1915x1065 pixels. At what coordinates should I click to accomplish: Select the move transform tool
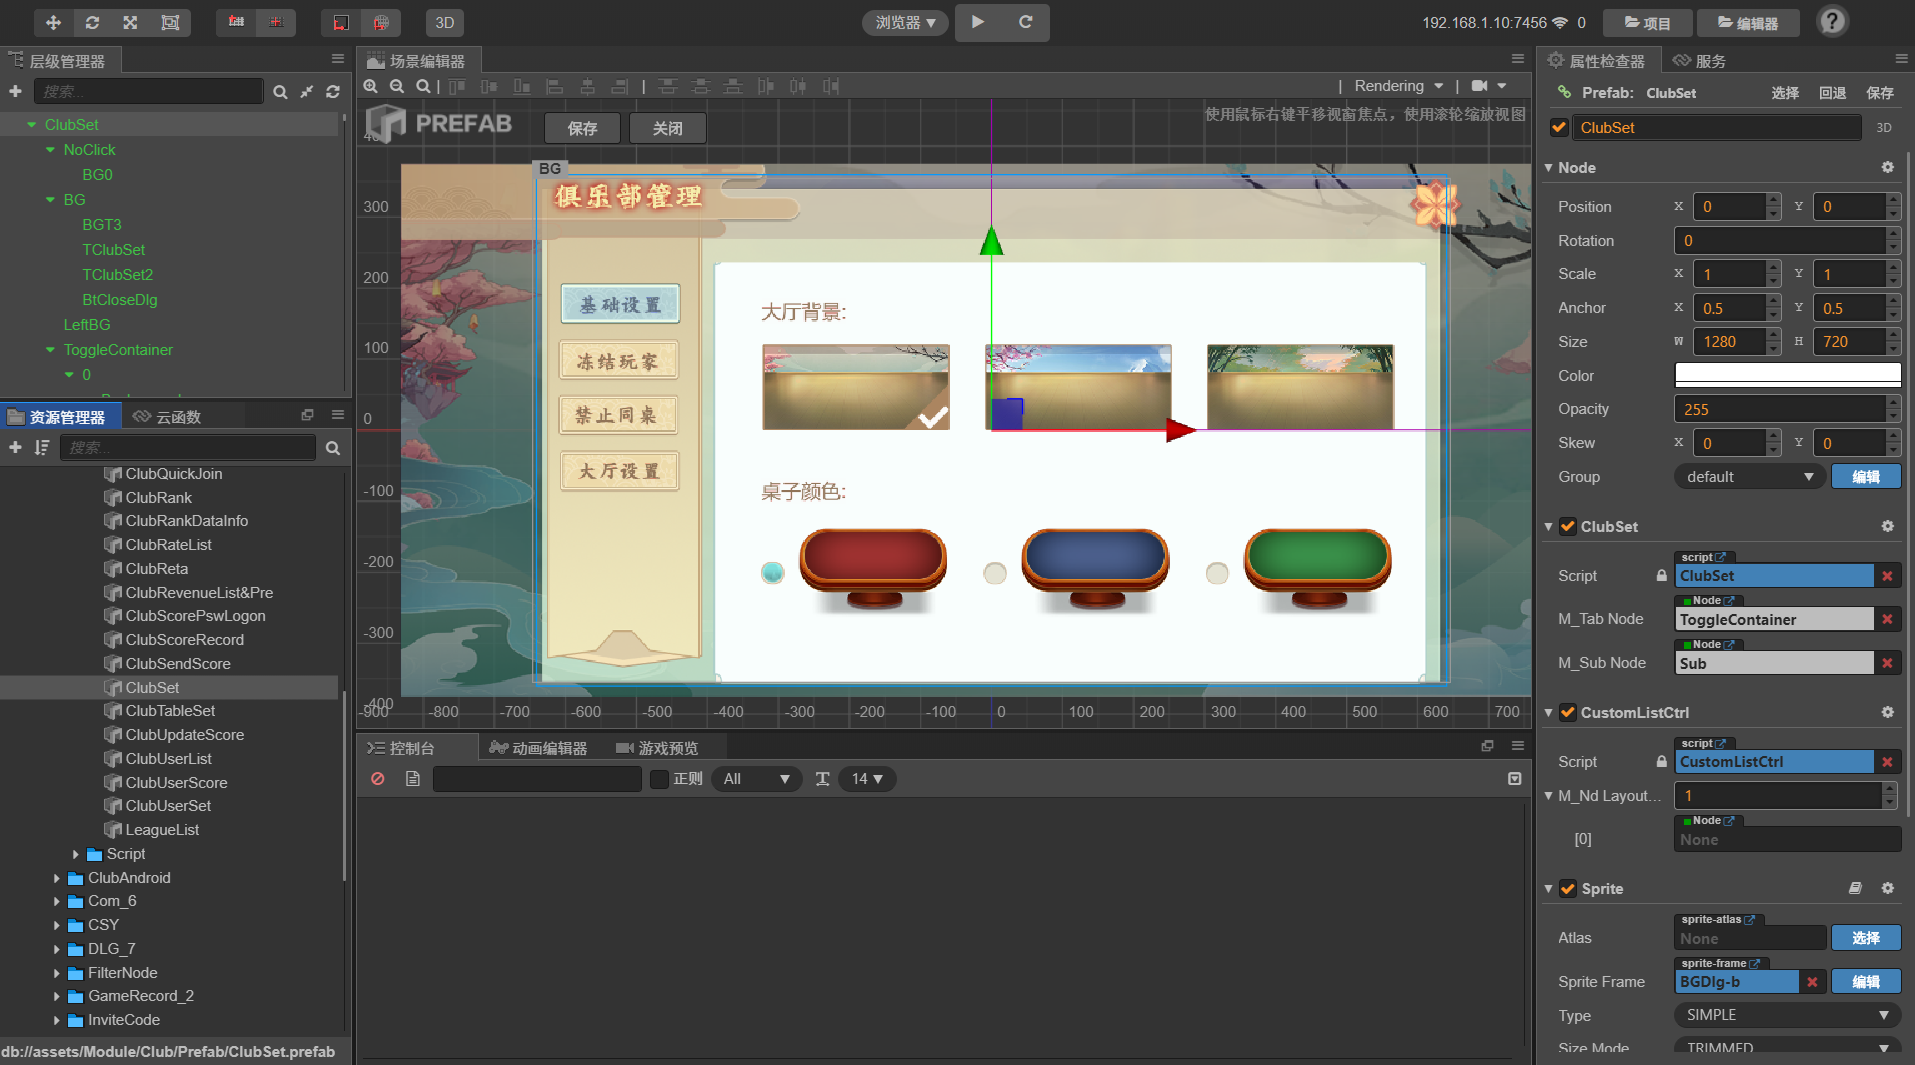pos(53,22)
